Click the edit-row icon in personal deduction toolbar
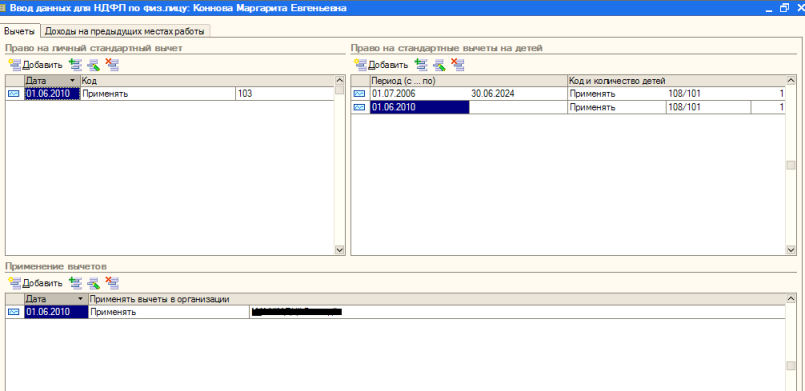The height and width of the screenshot is (391, 805). pyautogui.click(x=93, y=65)
